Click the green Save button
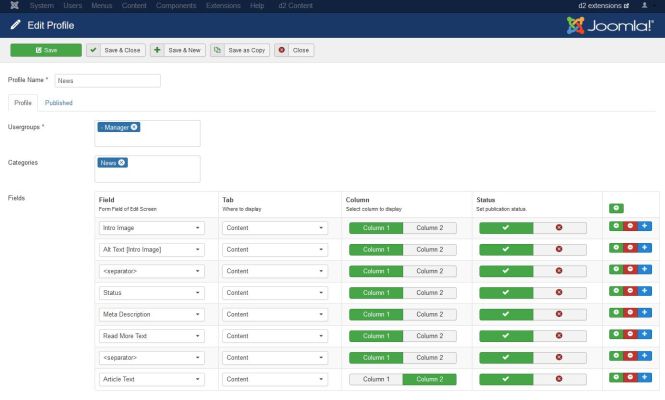 (46, 50)
